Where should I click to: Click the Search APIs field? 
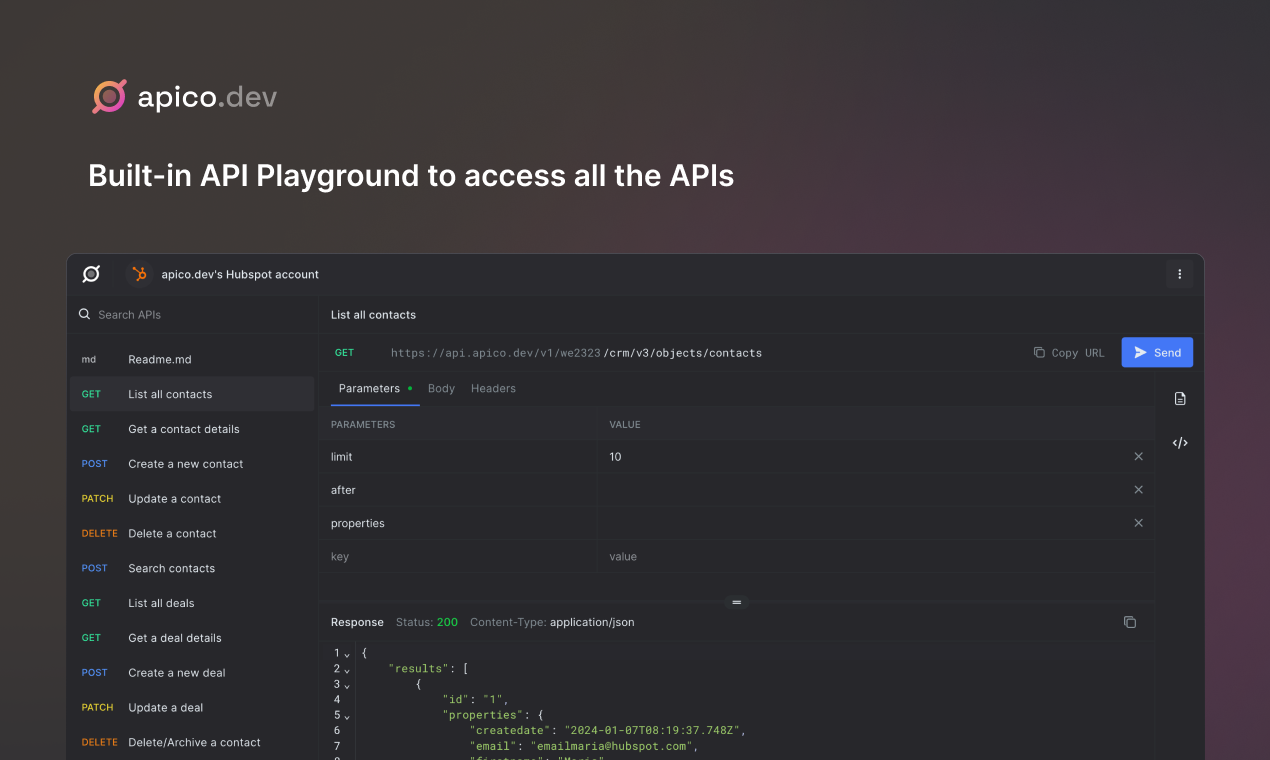192,314
